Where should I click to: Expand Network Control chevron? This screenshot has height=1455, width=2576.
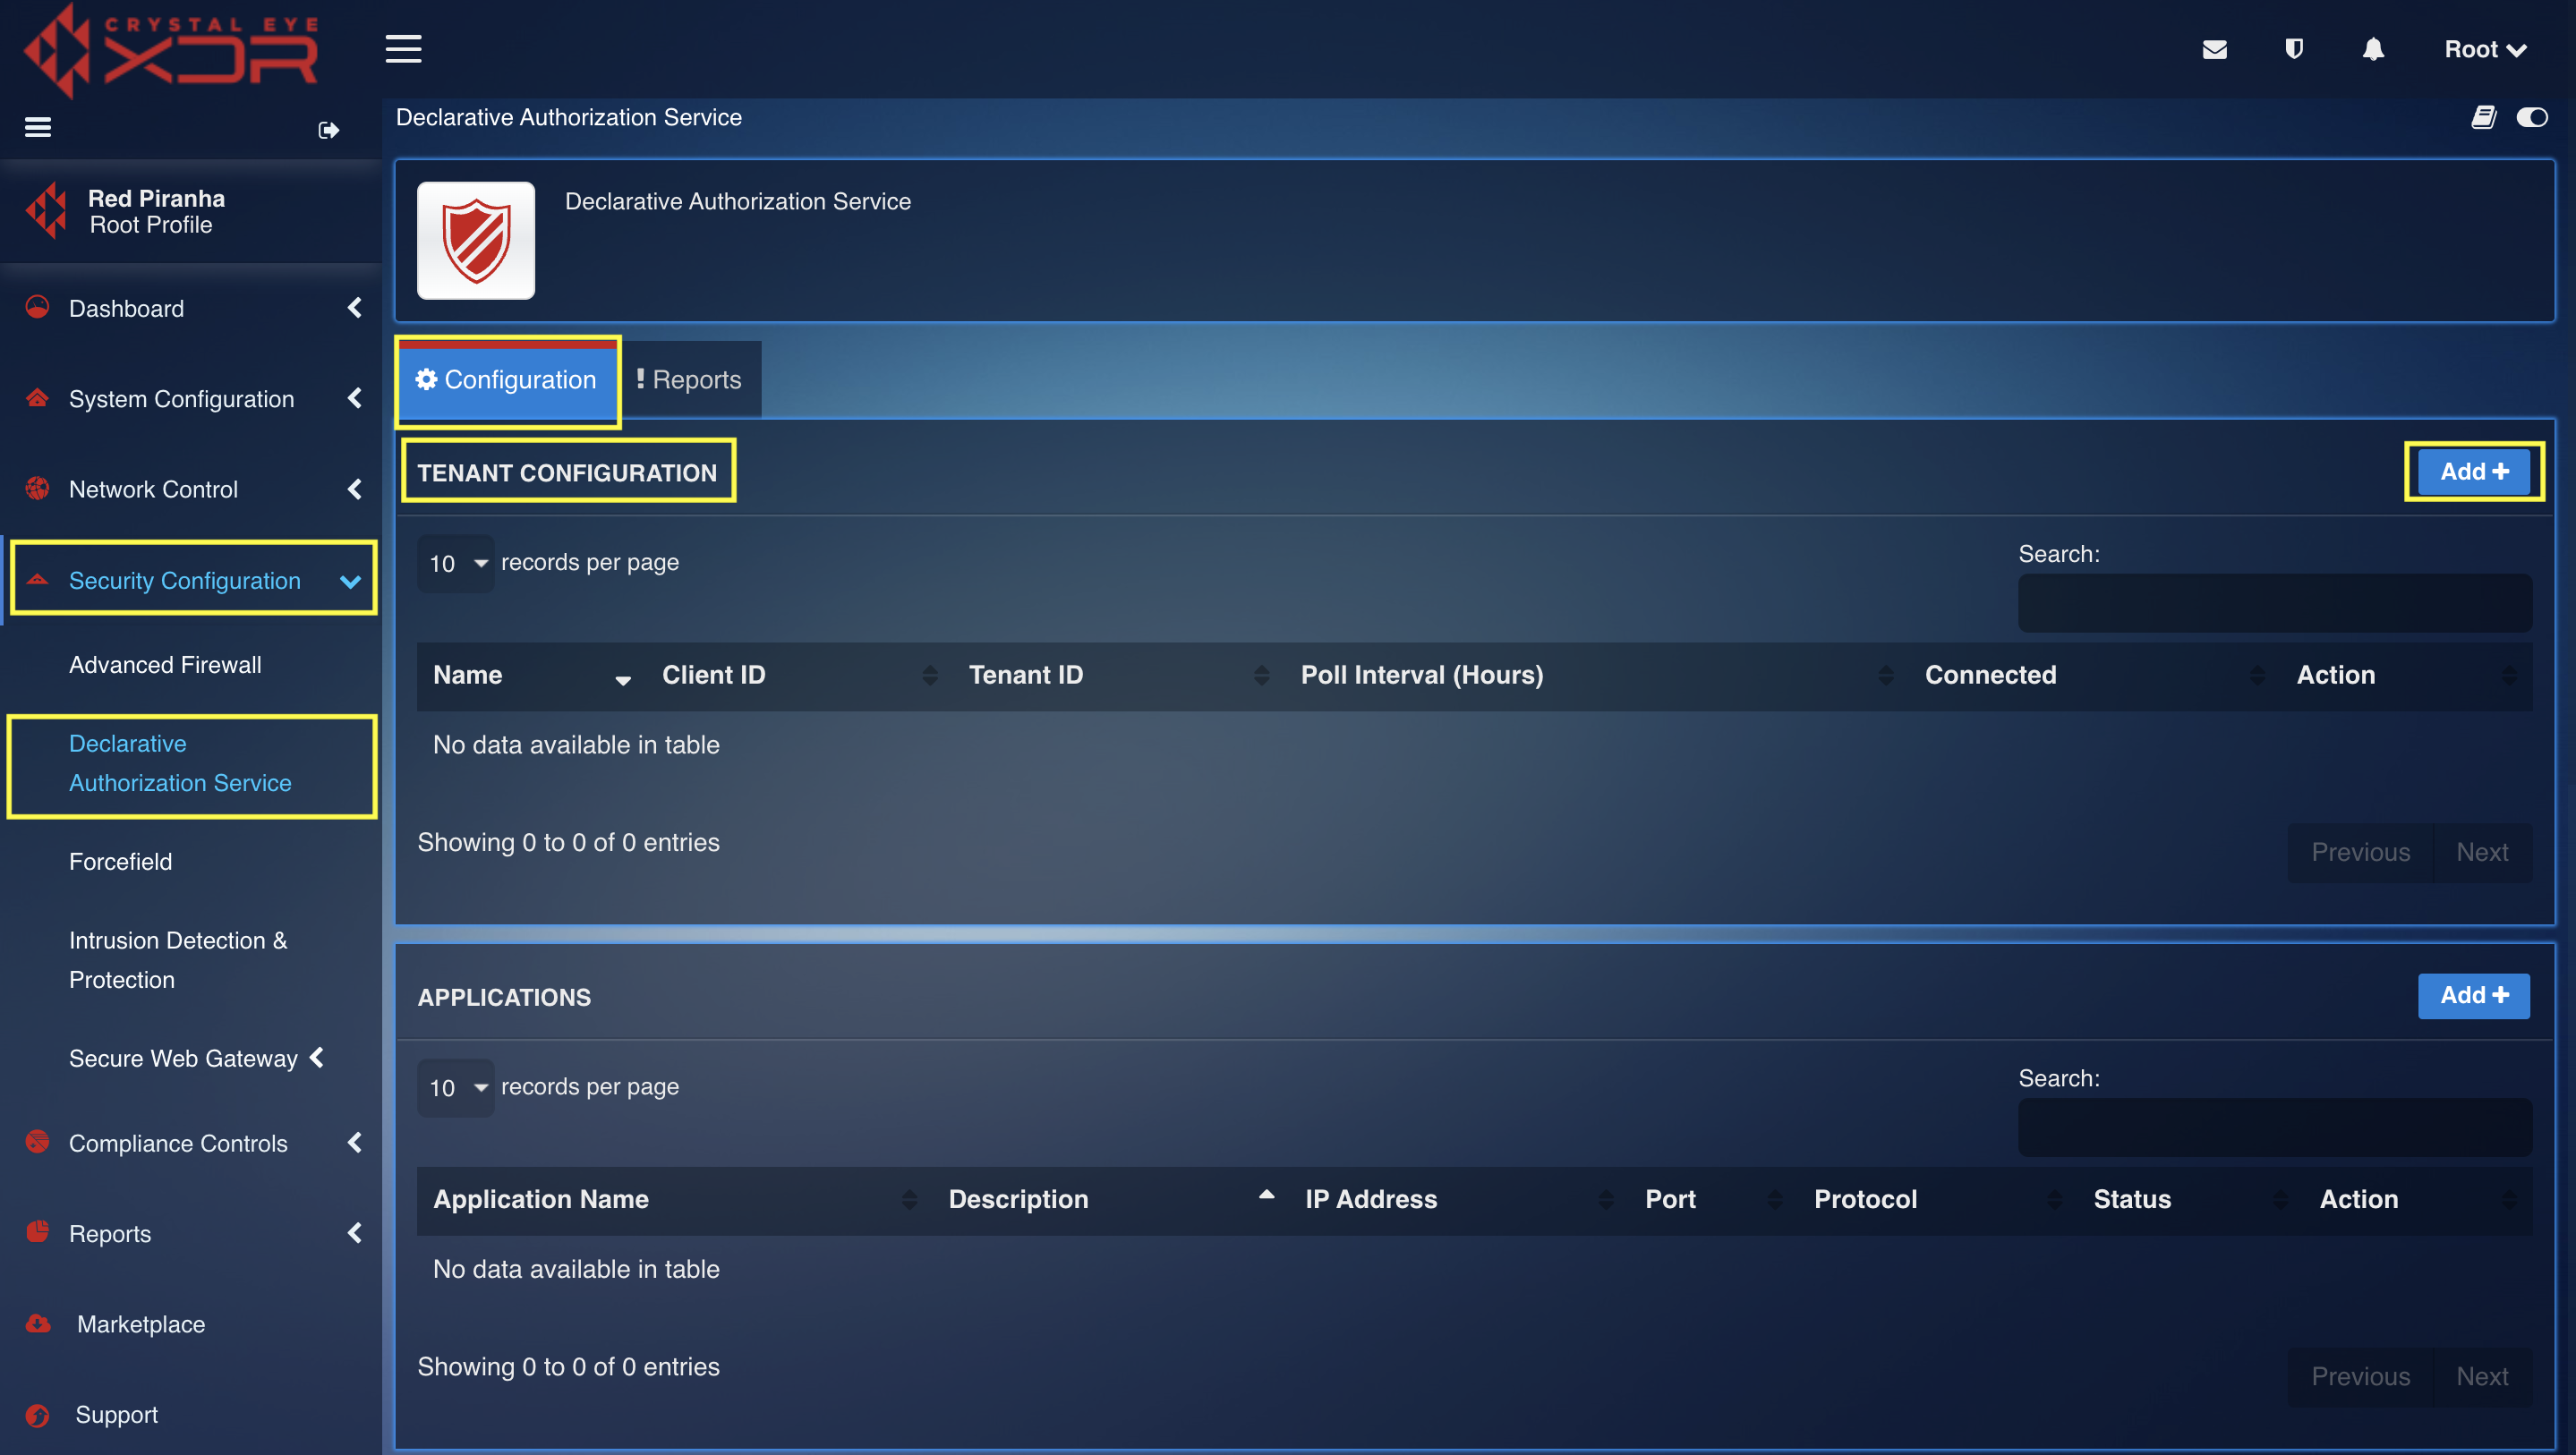355,489
